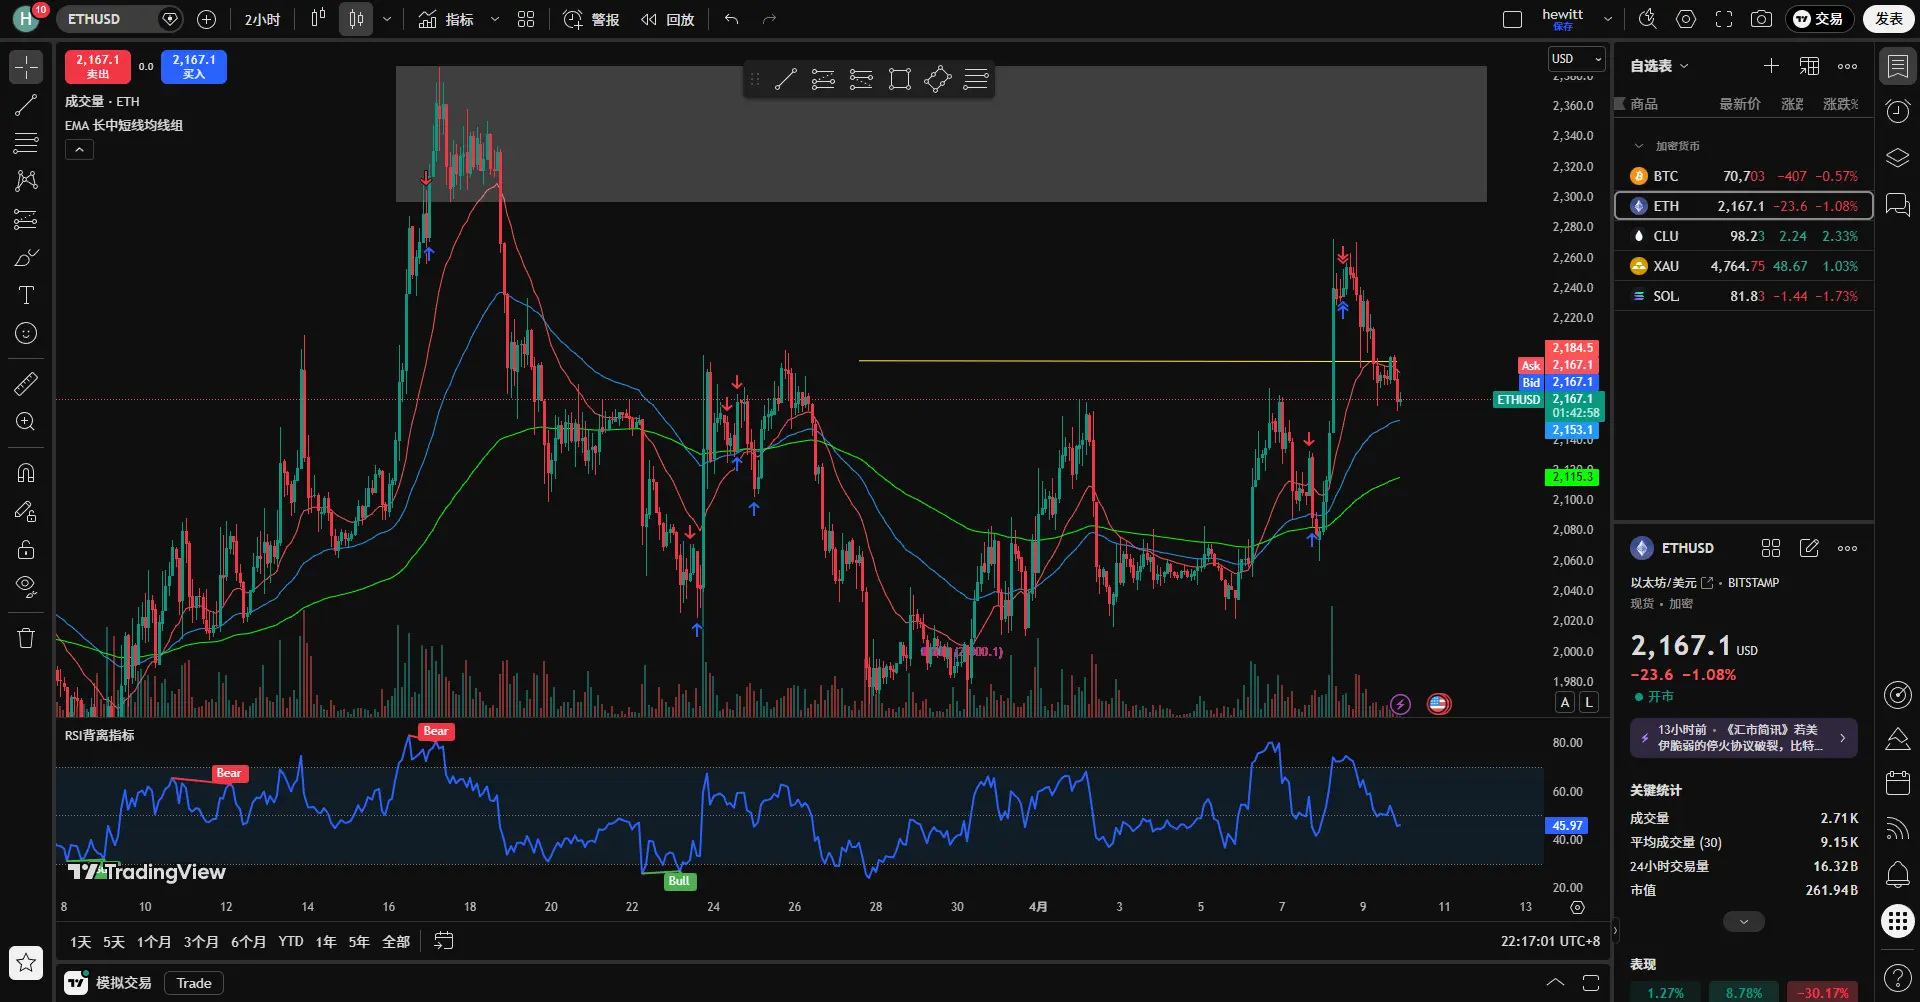Toggle auto scale with A button
The image size is (1920, 1002).
click(1566, 703)
